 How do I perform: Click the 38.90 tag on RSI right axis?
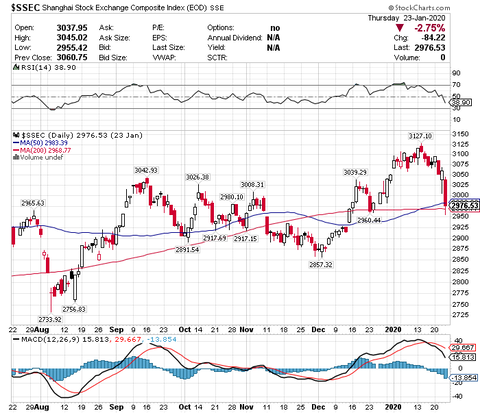(x=460, y=103)
